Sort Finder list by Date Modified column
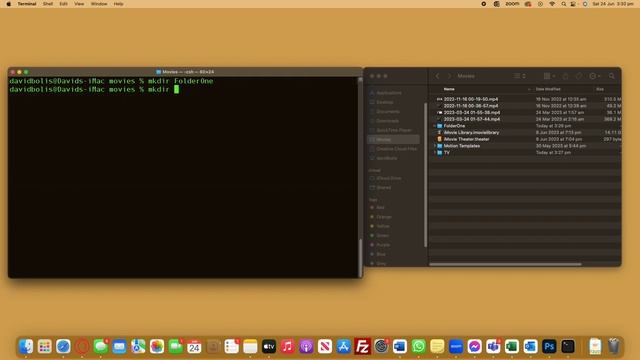The image size is (640, 360). pyautogui.click(x=548, y=89)
